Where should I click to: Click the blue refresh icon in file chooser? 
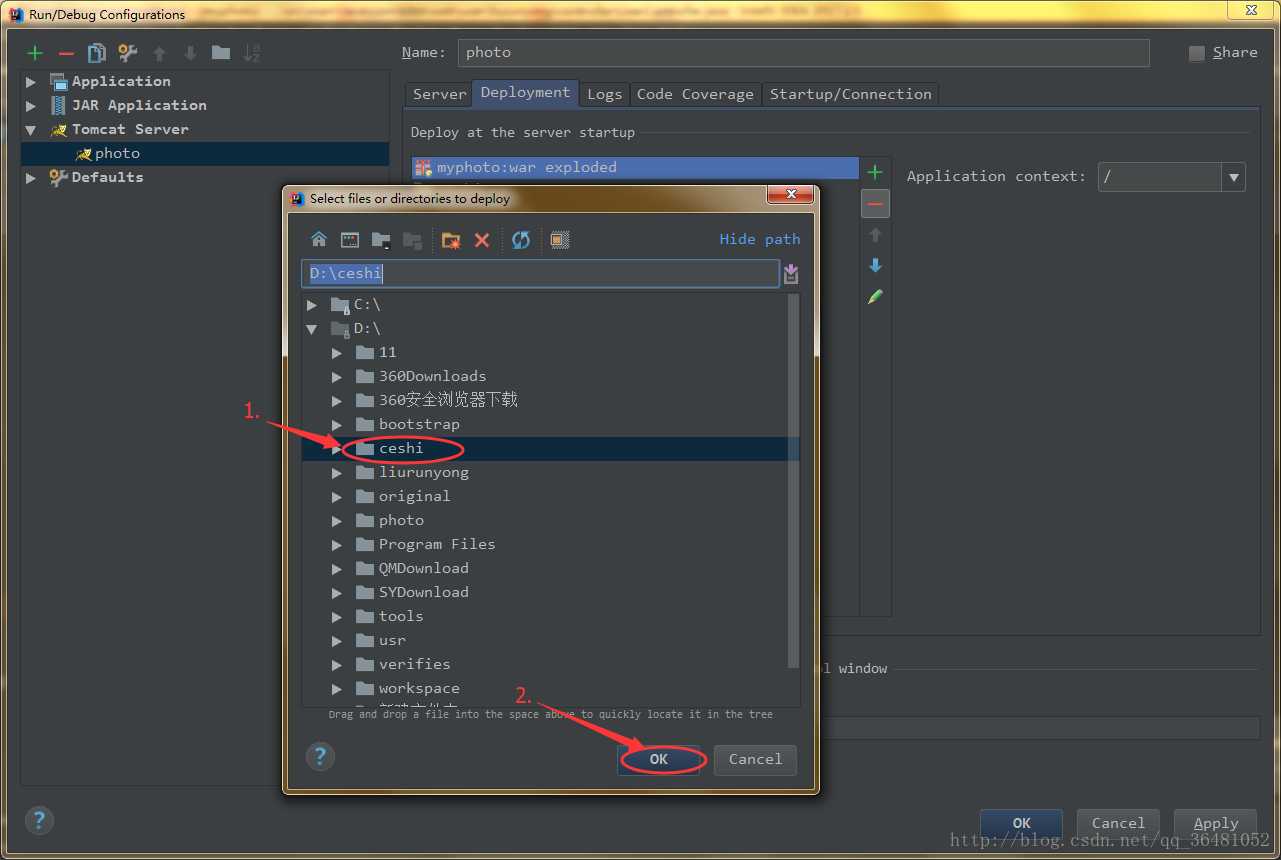tap(521, 240)
